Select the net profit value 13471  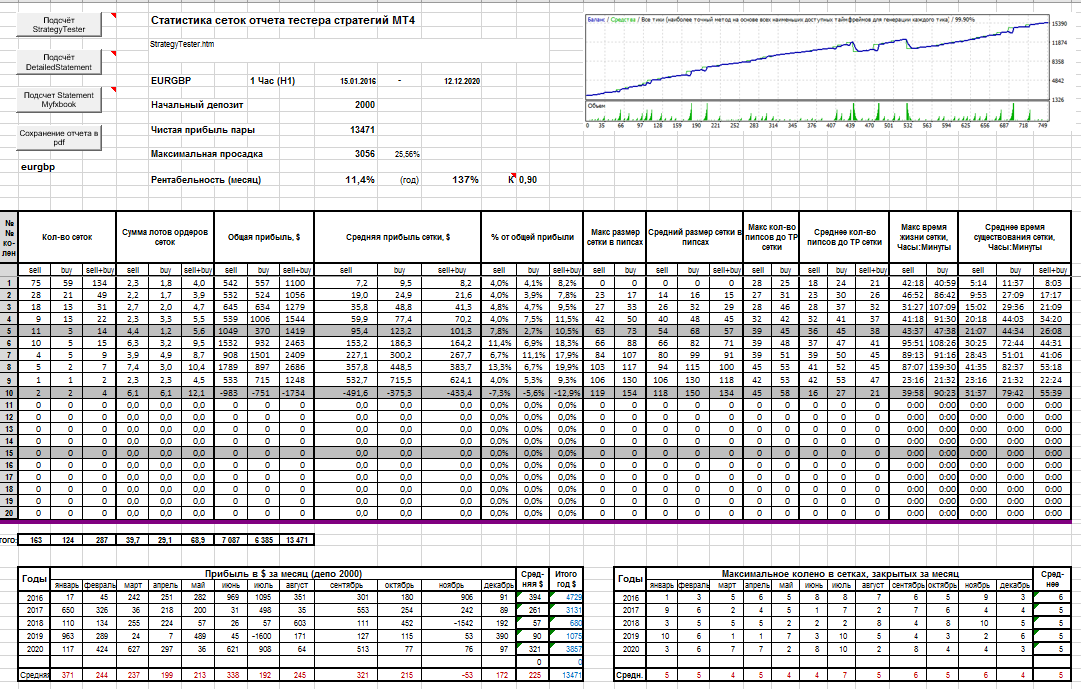[x=363, y=130]
